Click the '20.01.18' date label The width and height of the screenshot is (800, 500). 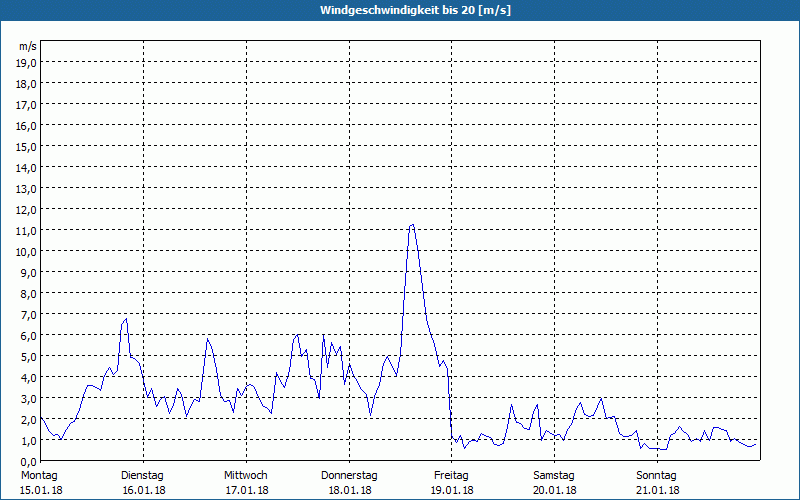[555, 490]
